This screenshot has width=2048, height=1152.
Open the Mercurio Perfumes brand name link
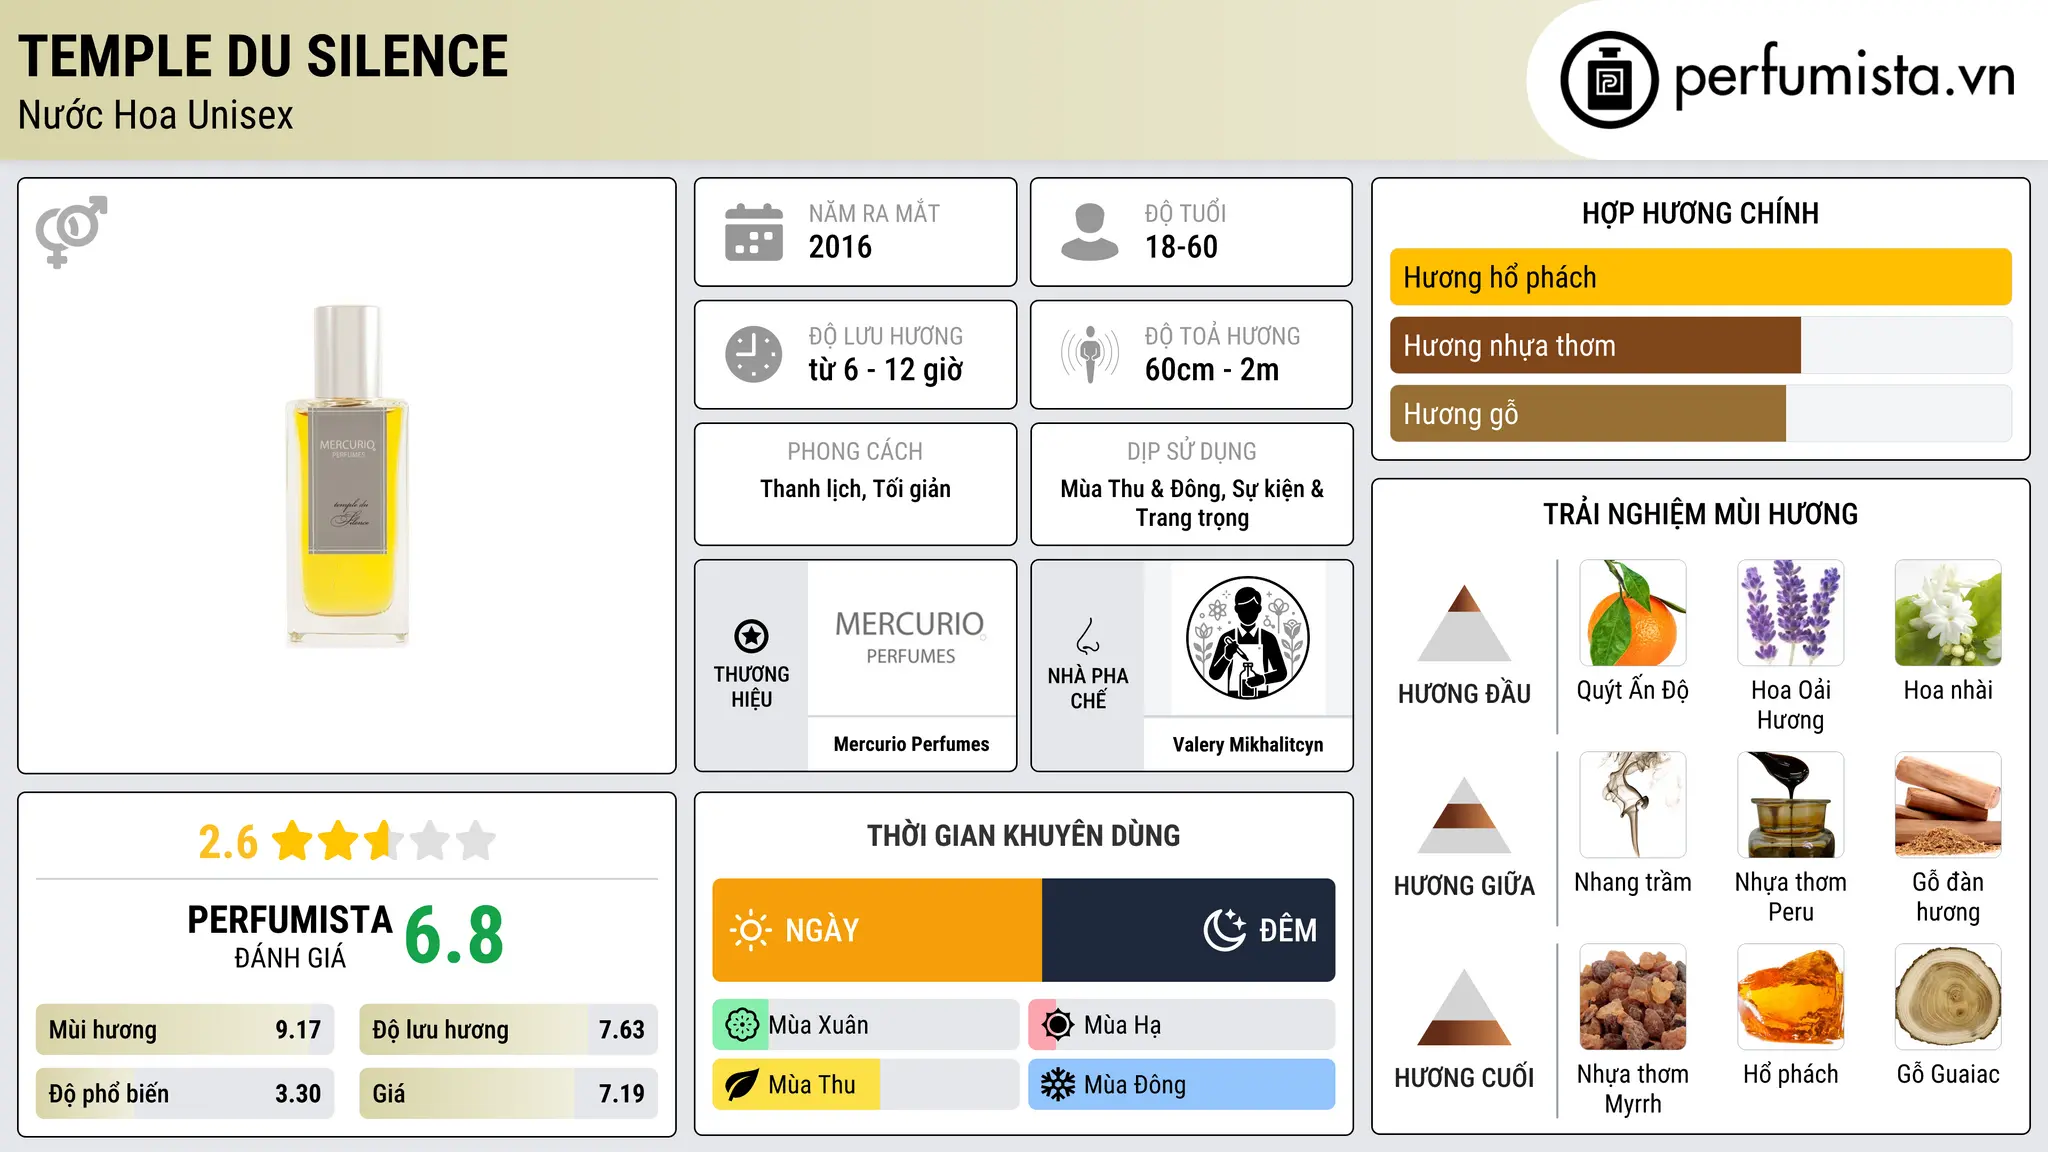(911, 744)
